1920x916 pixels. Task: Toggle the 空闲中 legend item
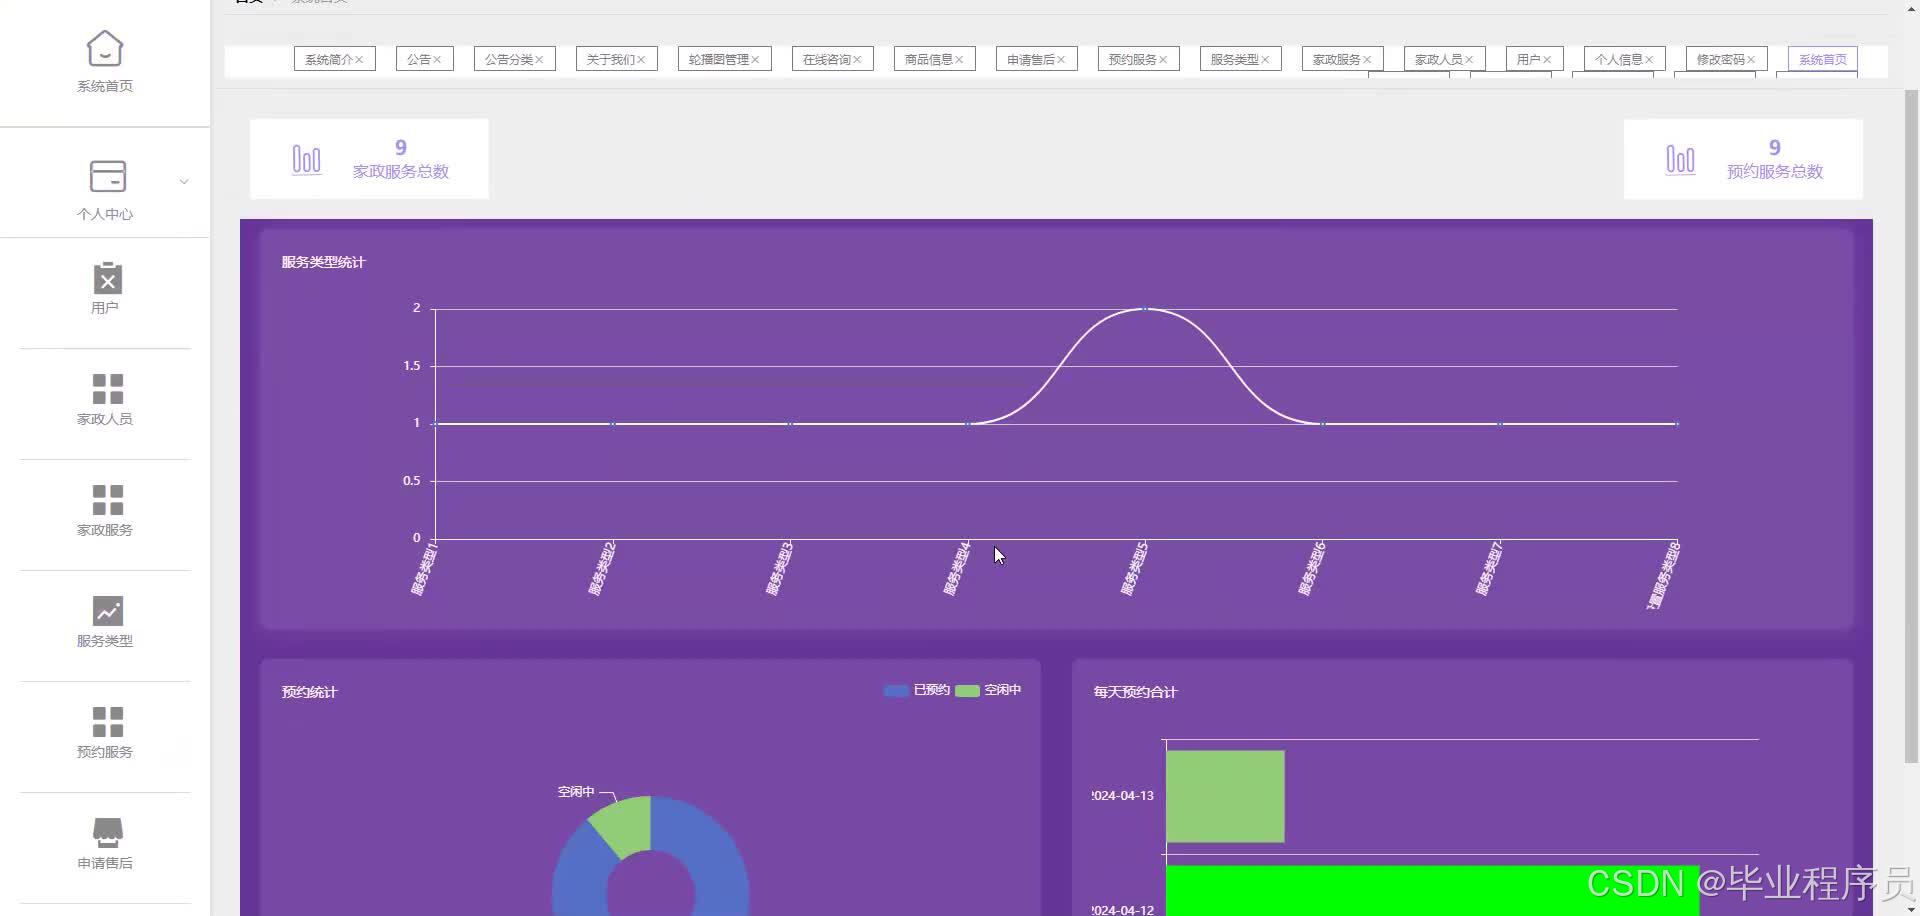[988, 690]
